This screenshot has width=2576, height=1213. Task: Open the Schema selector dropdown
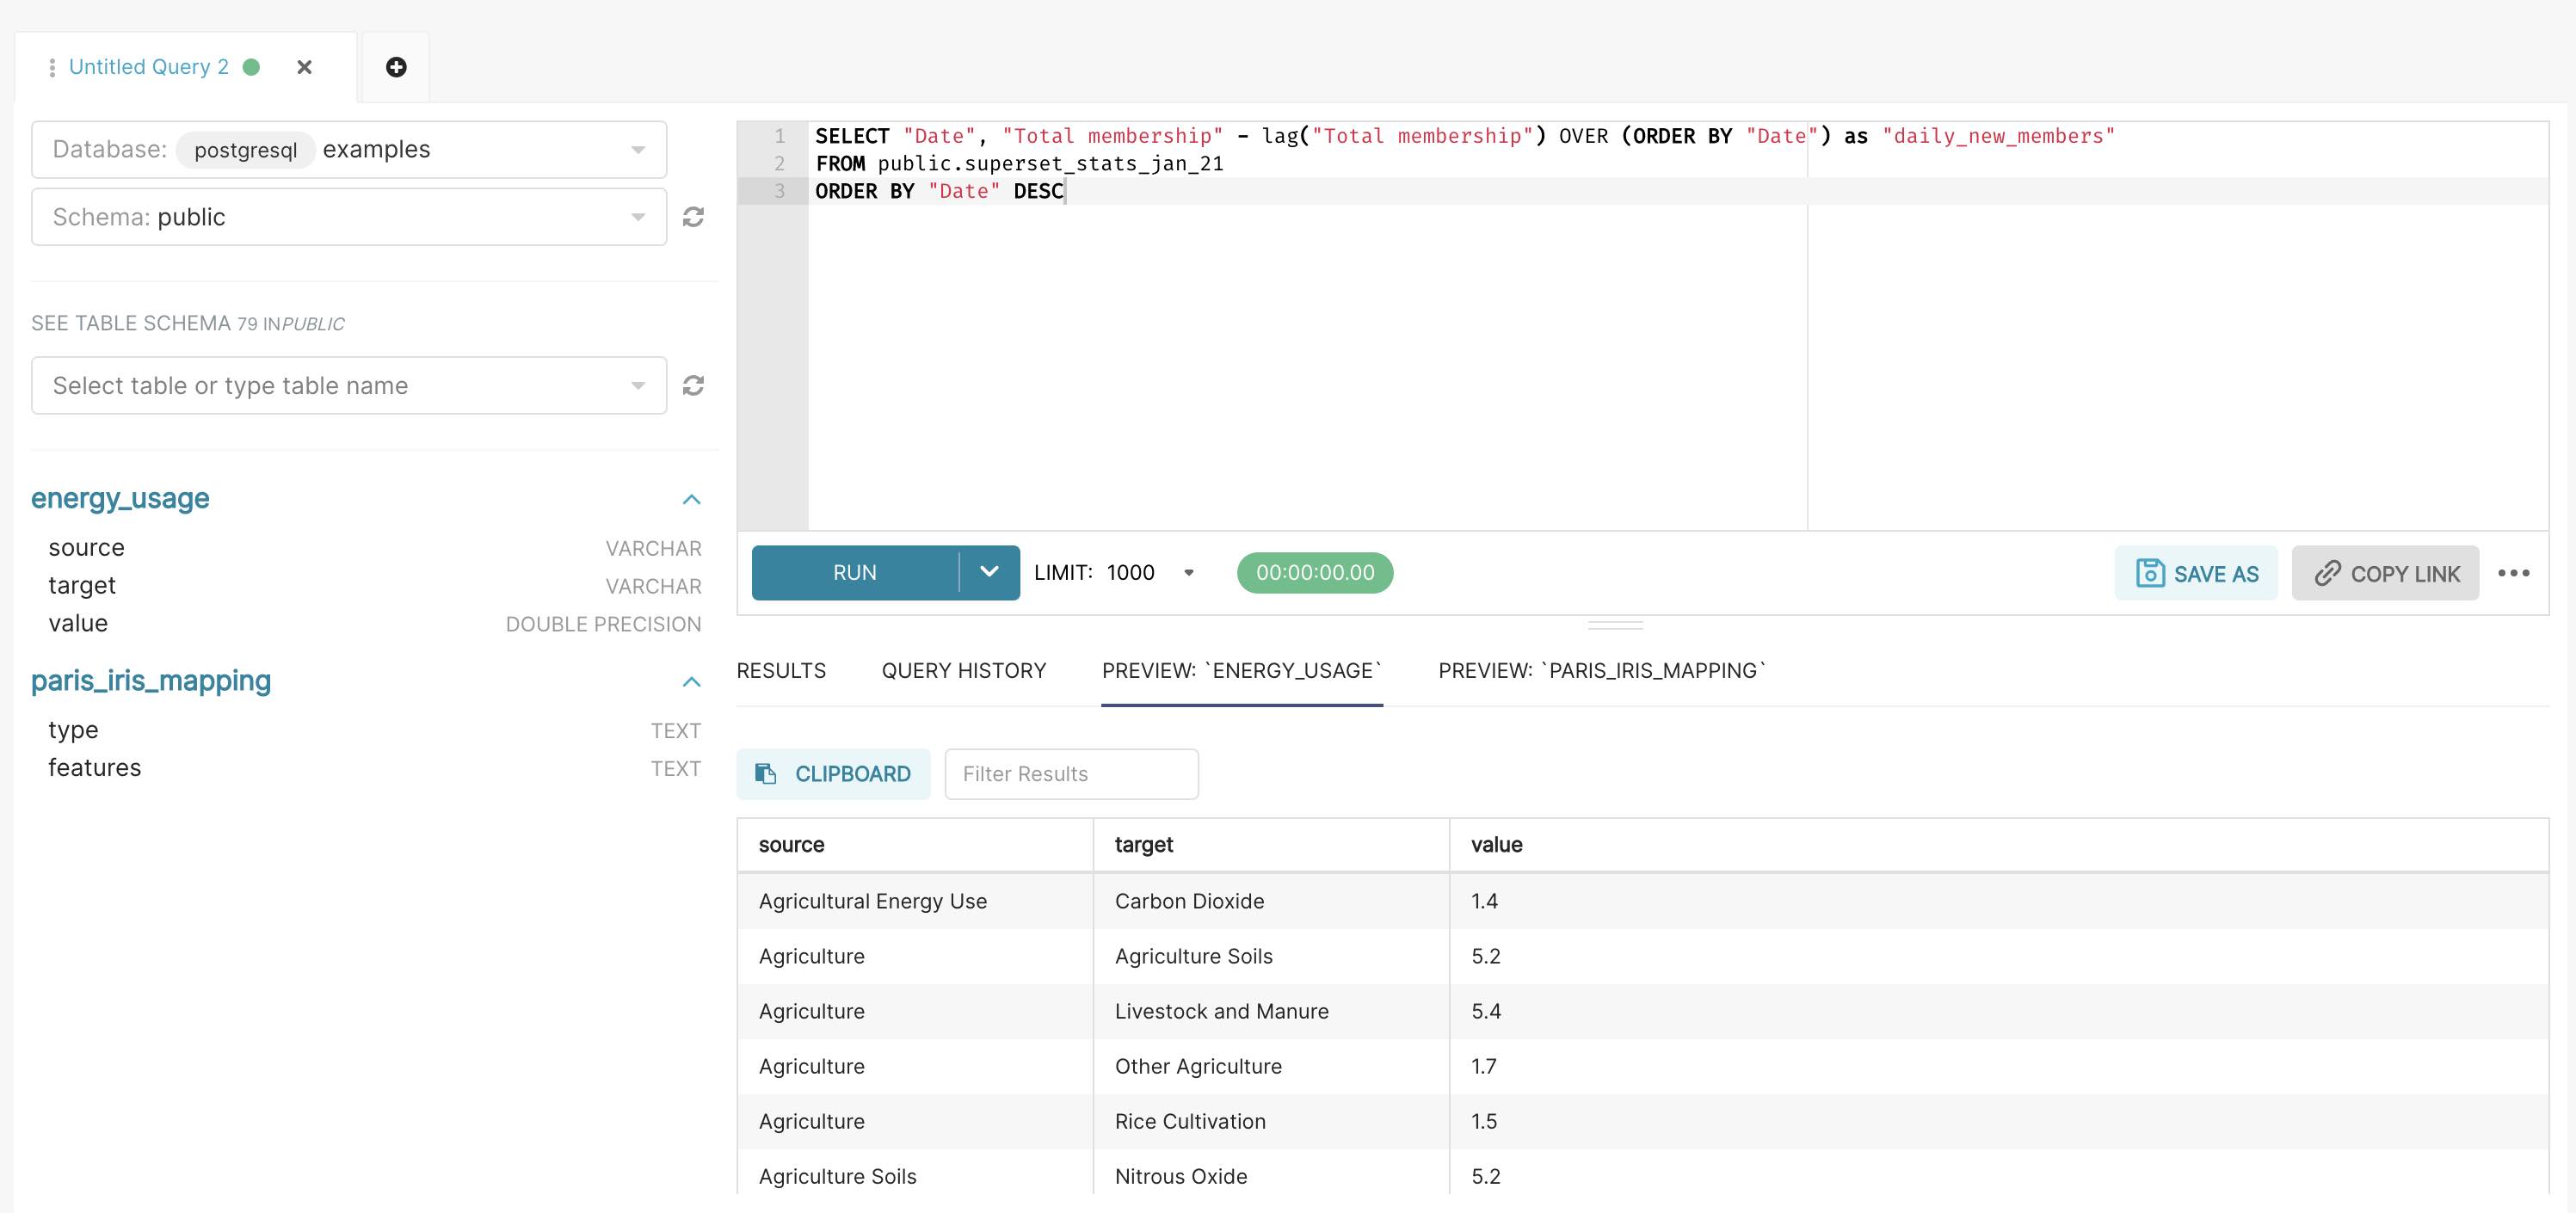tap(638, 216)
